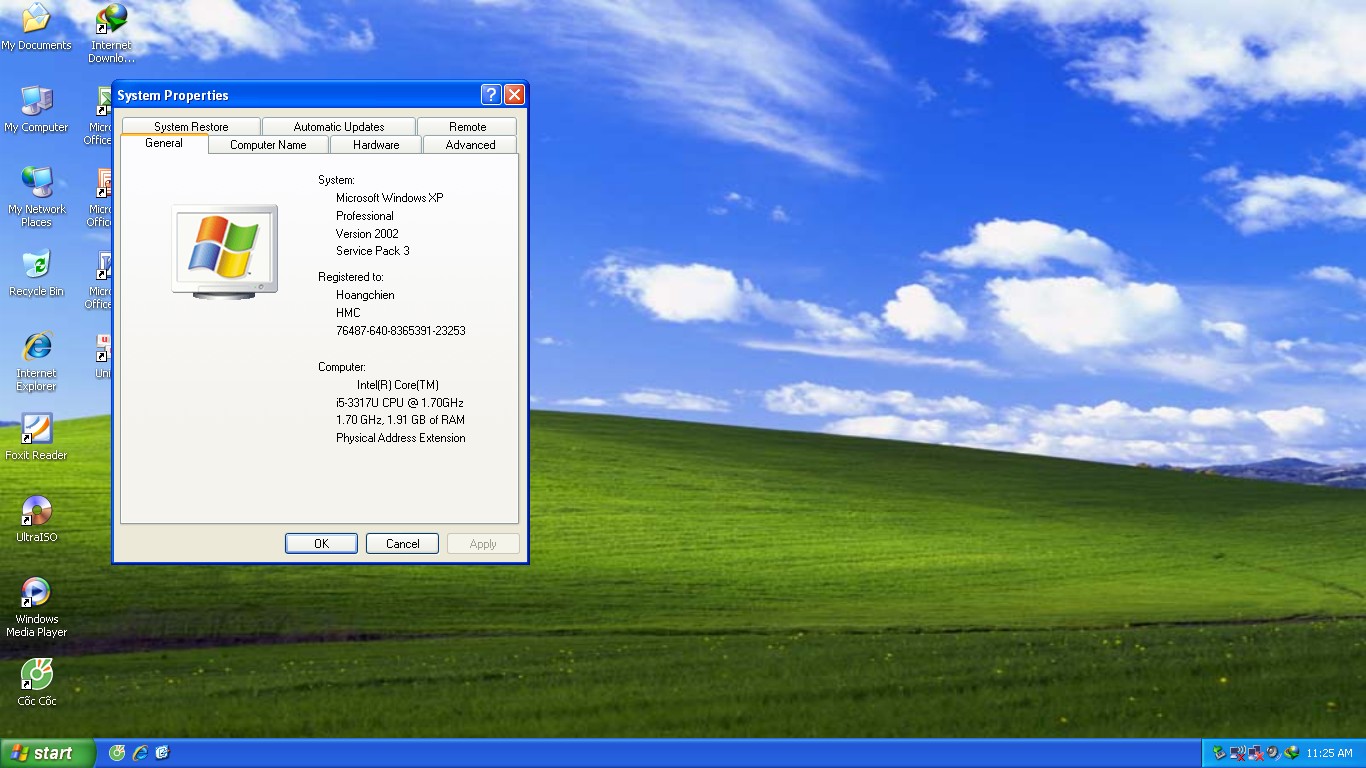This screenshot has width=1366, height=768.
Task: Select My Network Places desktop icon
Action: coord(36,197)
